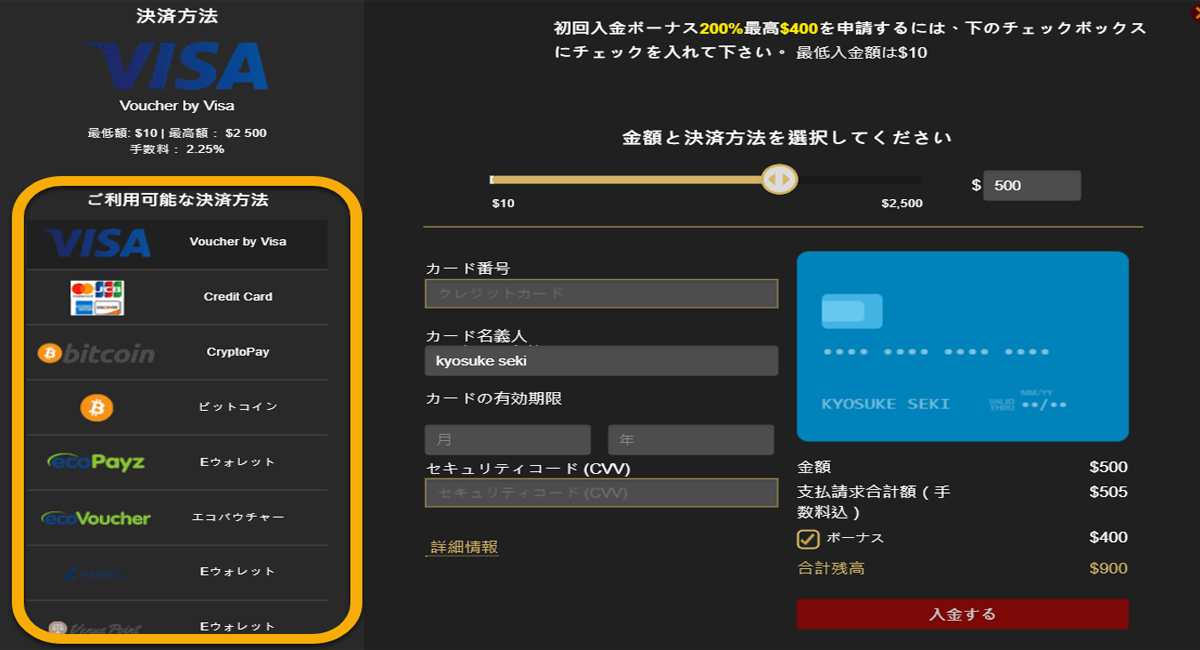Image resolution: width=1200 pixels, height=650 pixels.
Task: Click the 入金する deposit button
Action: point(962,614)
